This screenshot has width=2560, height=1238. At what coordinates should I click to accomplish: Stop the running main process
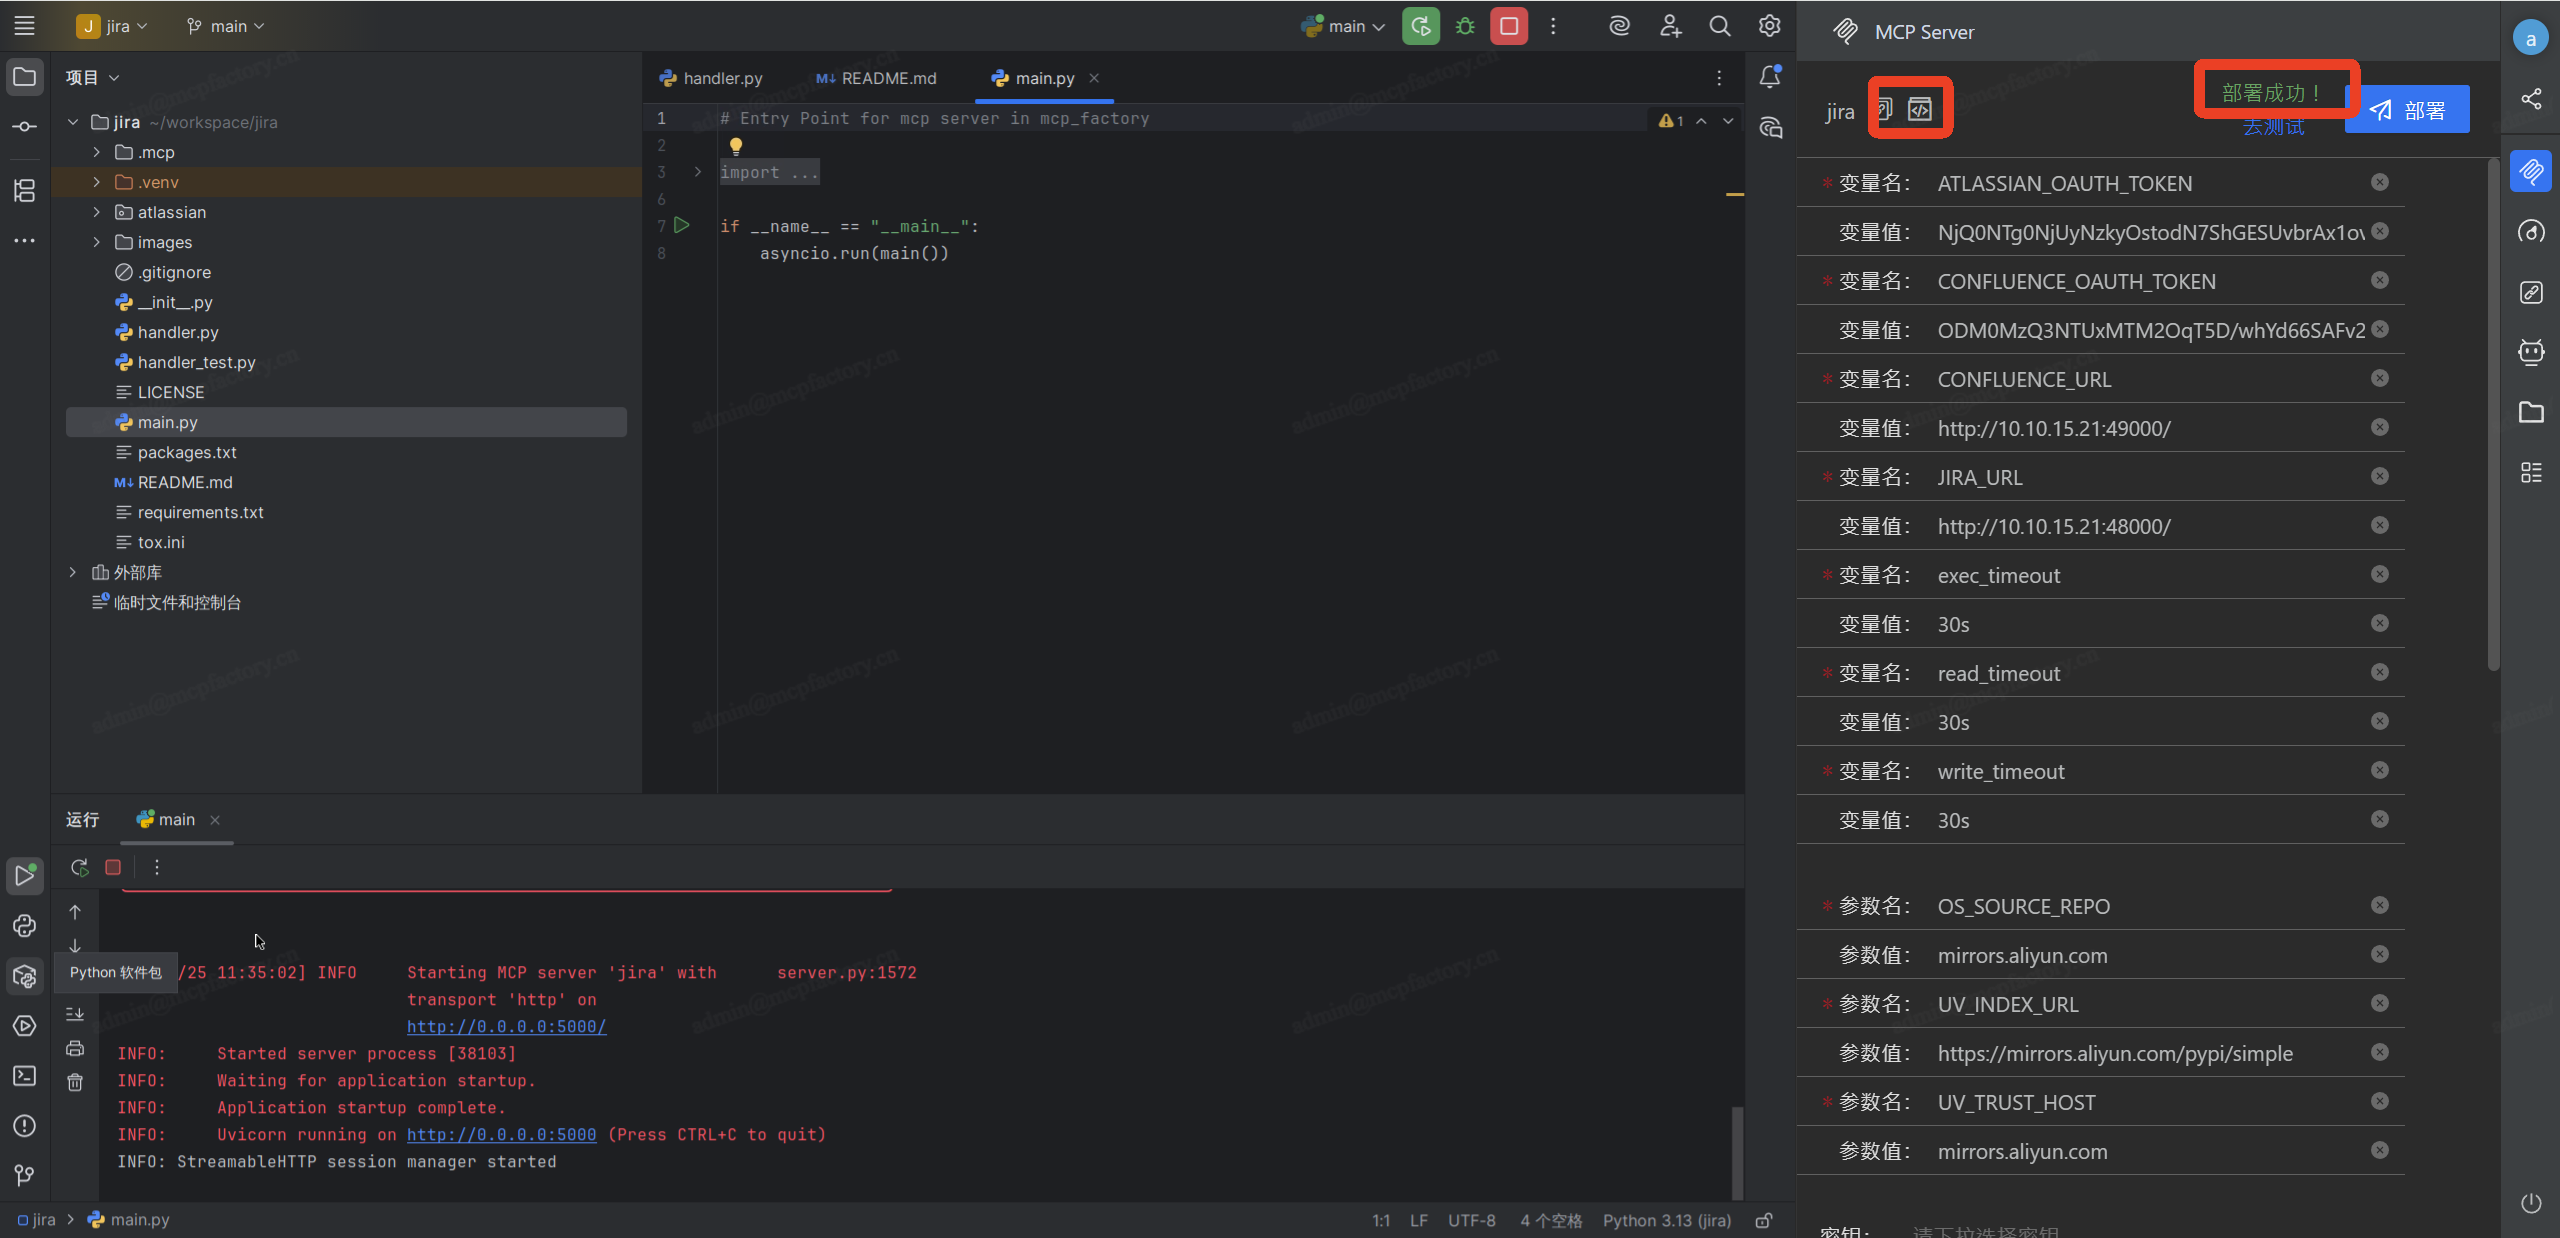[x=1509, y=27]
